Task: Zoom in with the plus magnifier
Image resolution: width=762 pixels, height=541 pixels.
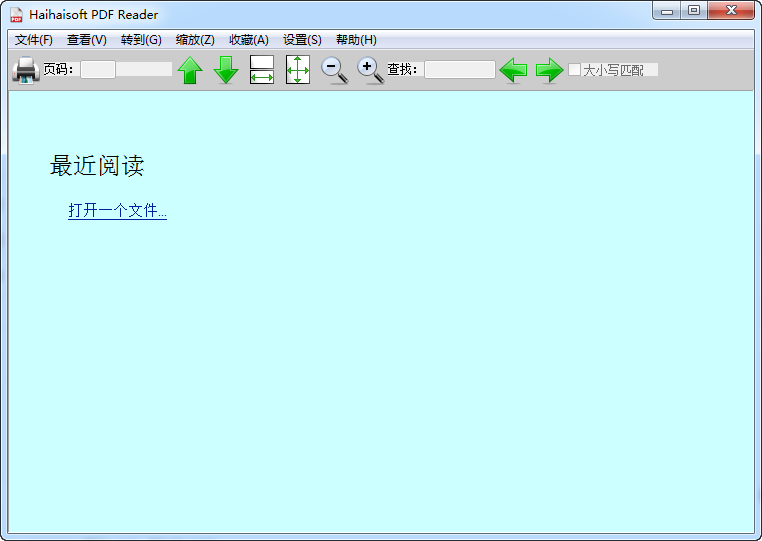Action: [x=370, y=70]
